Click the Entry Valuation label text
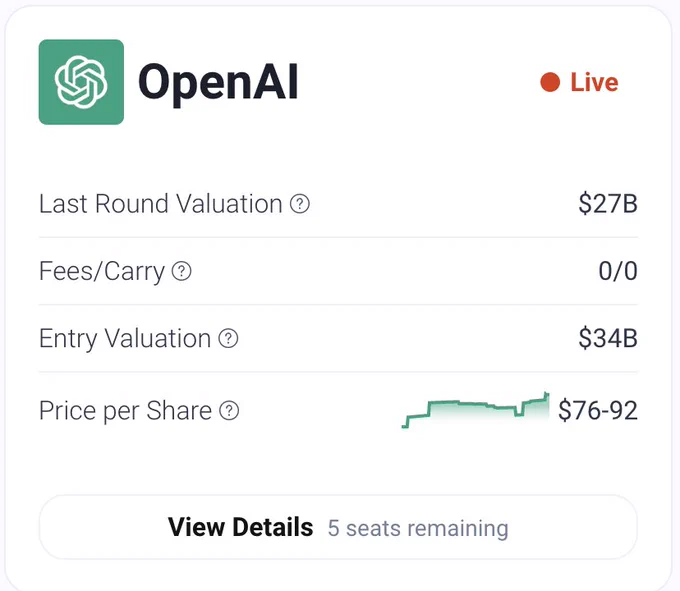The image size is (680, 591). pyautogui.click(x=125, y=339)
